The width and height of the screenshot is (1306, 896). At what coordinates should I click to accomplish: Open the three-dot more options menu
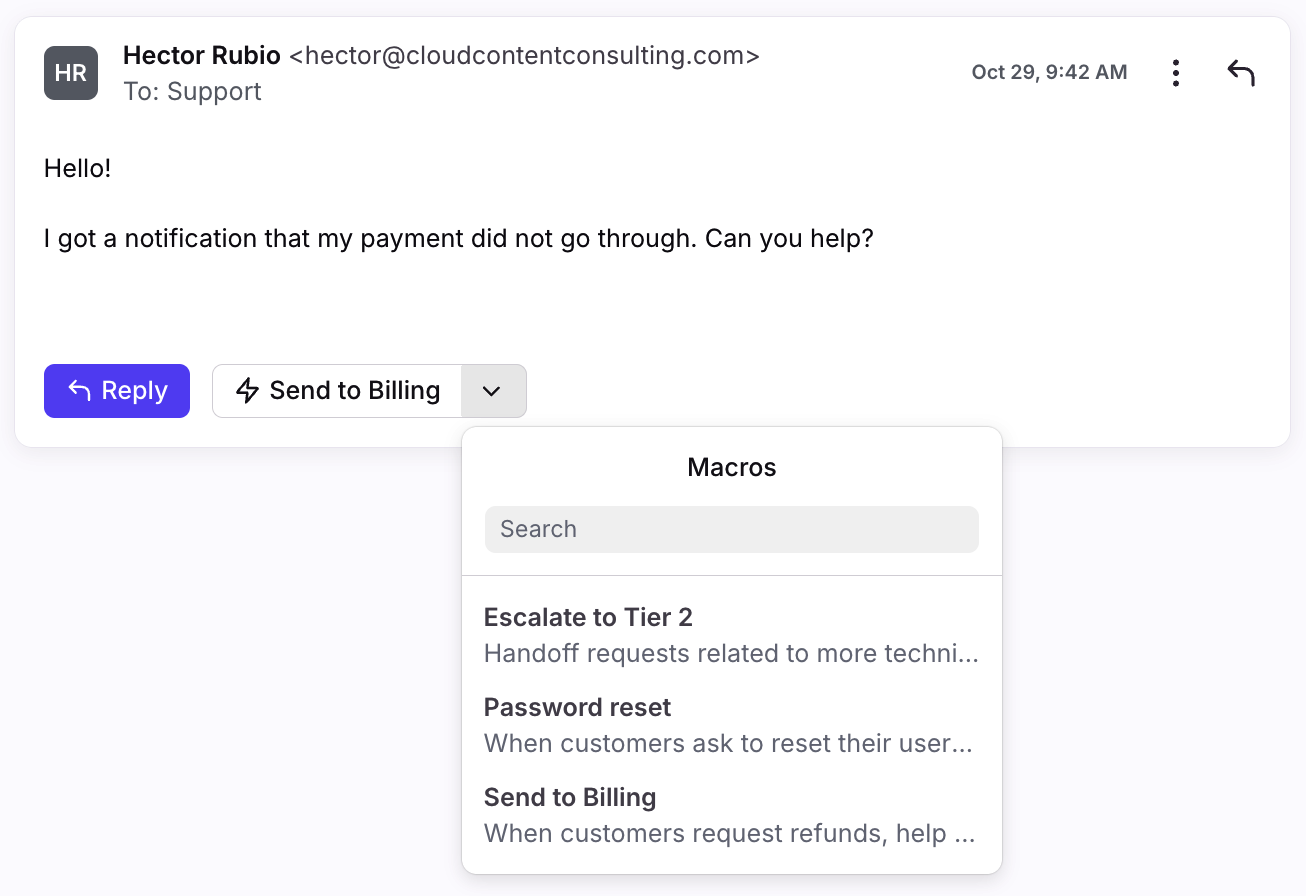(x=1176, y=73)
